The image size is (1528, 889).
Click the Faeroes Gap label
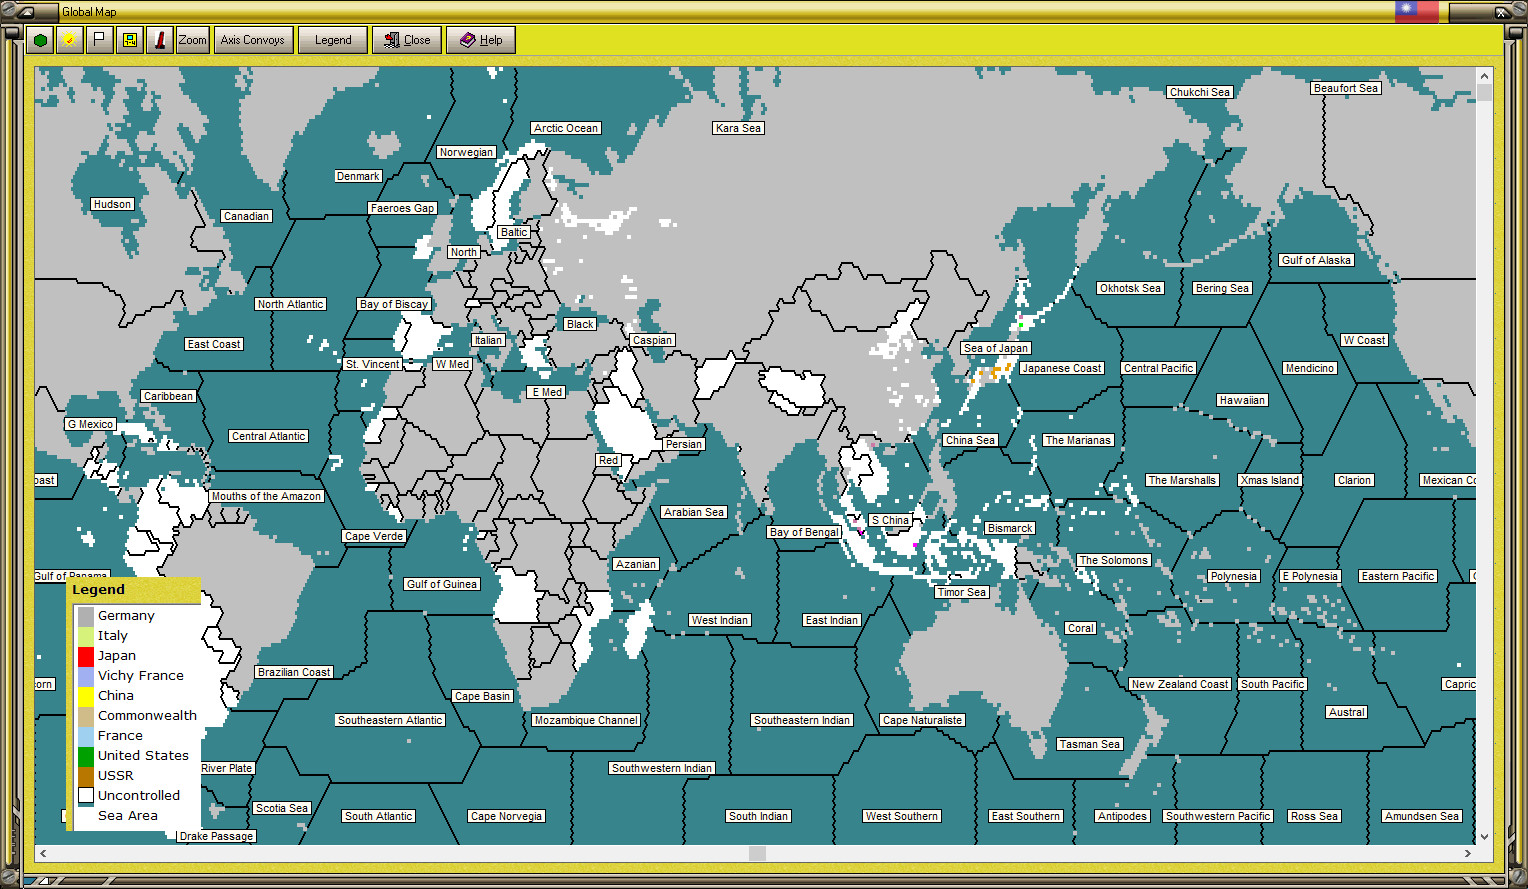(403, 208)
